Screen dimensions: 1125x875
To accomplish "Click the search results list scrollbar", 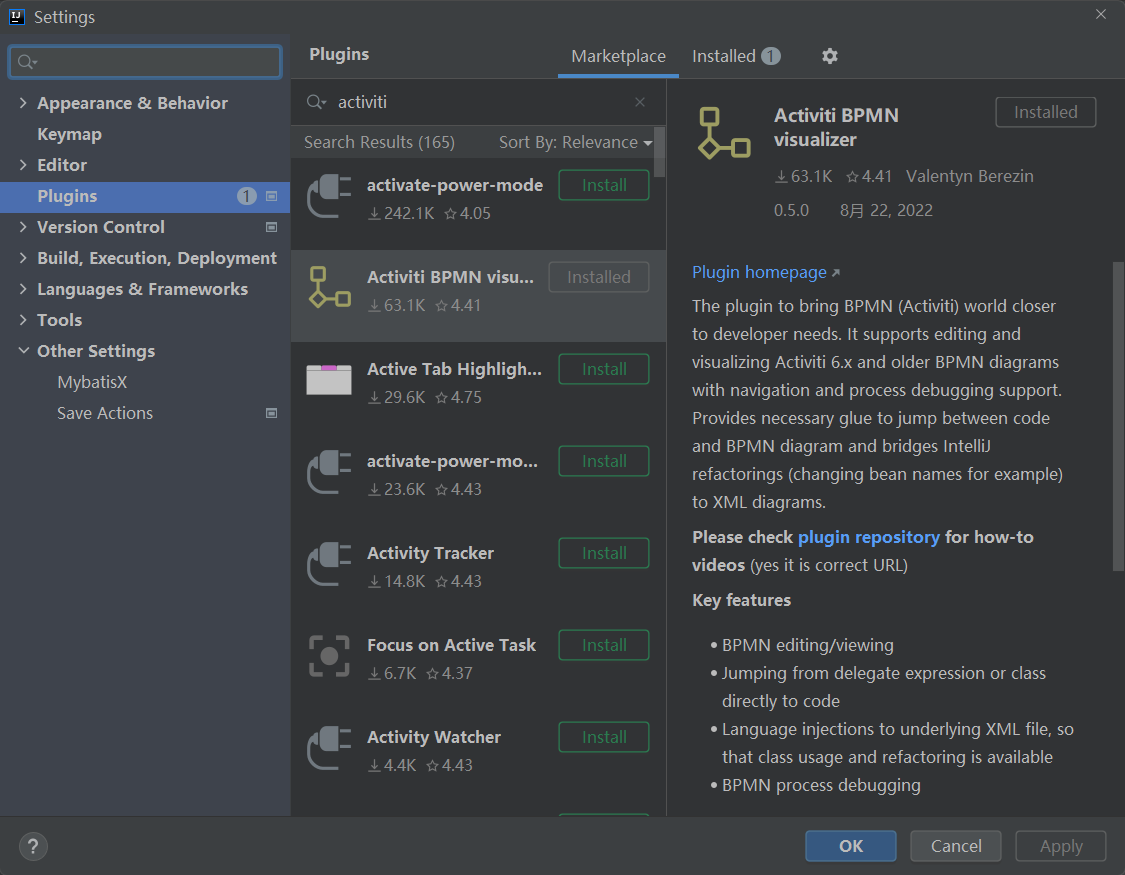I will tap(660, 152).
